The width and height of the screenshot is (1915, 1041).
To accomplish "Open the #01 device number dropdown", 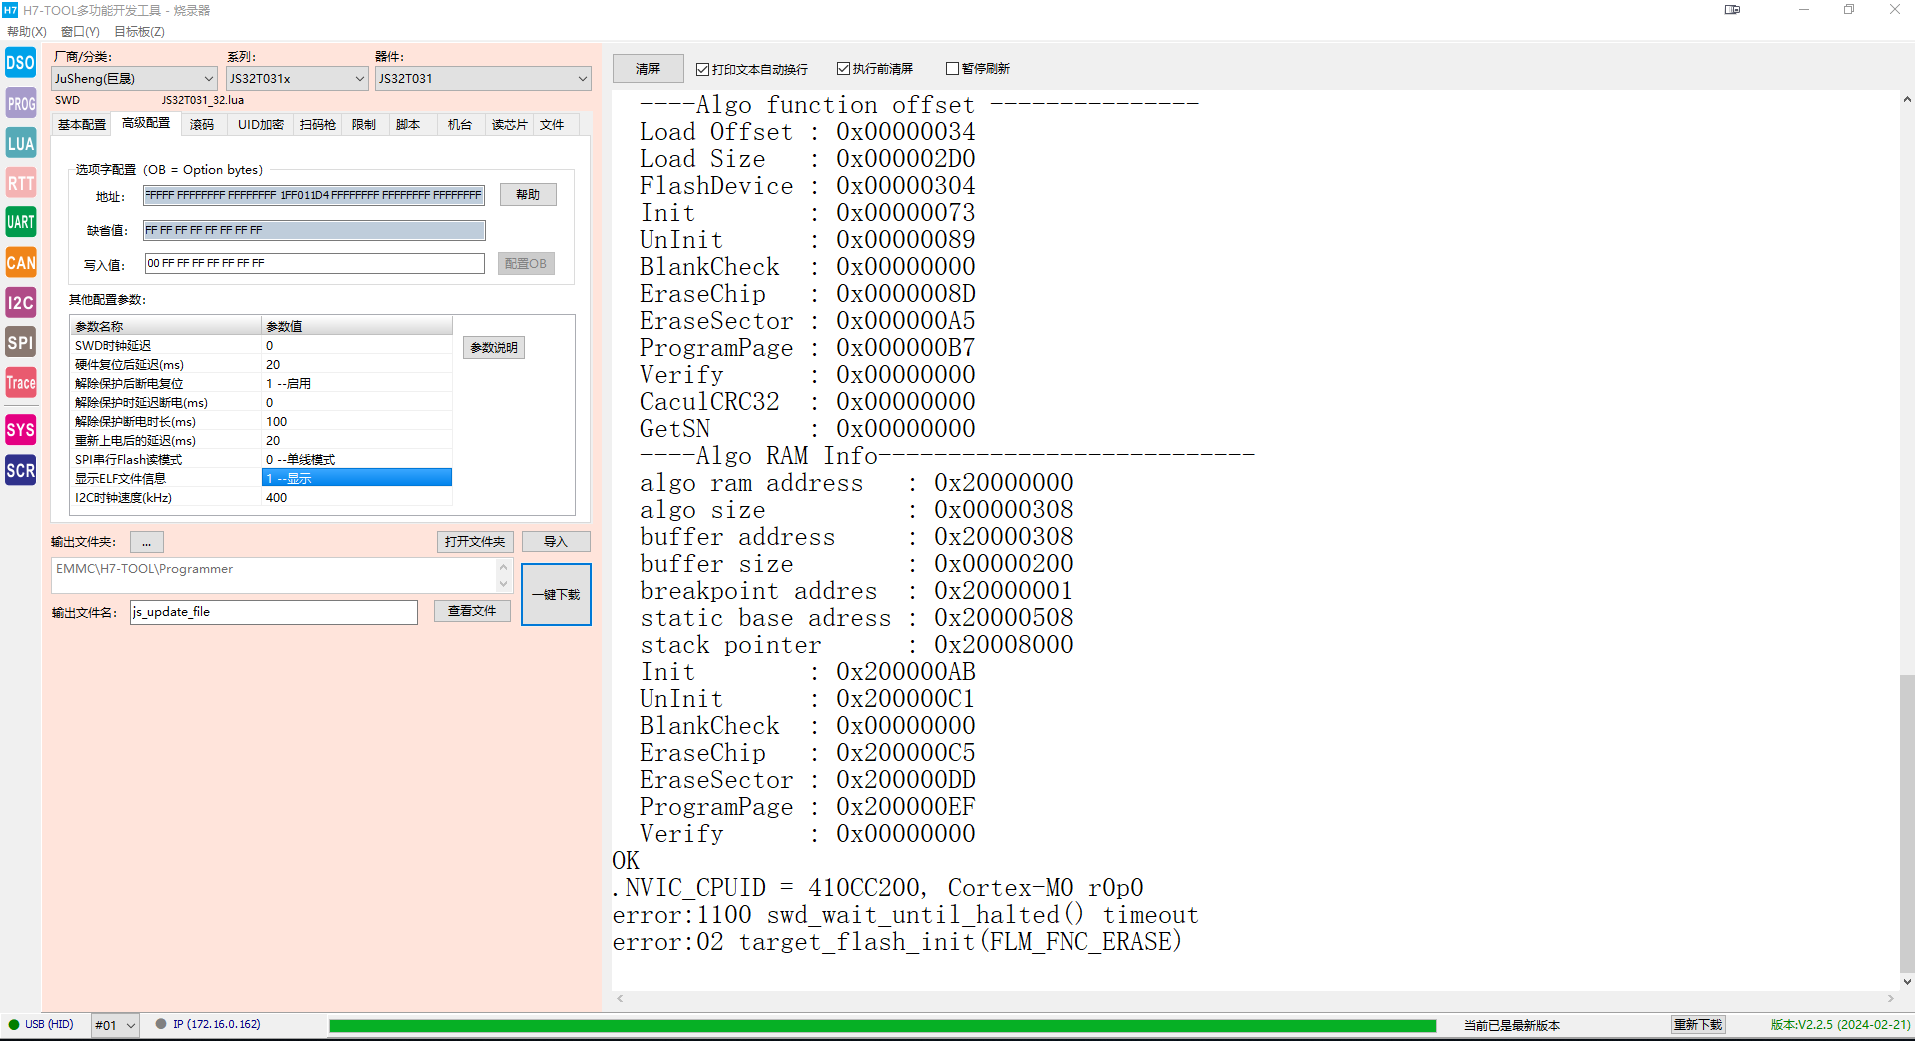I will [115, 1025].
